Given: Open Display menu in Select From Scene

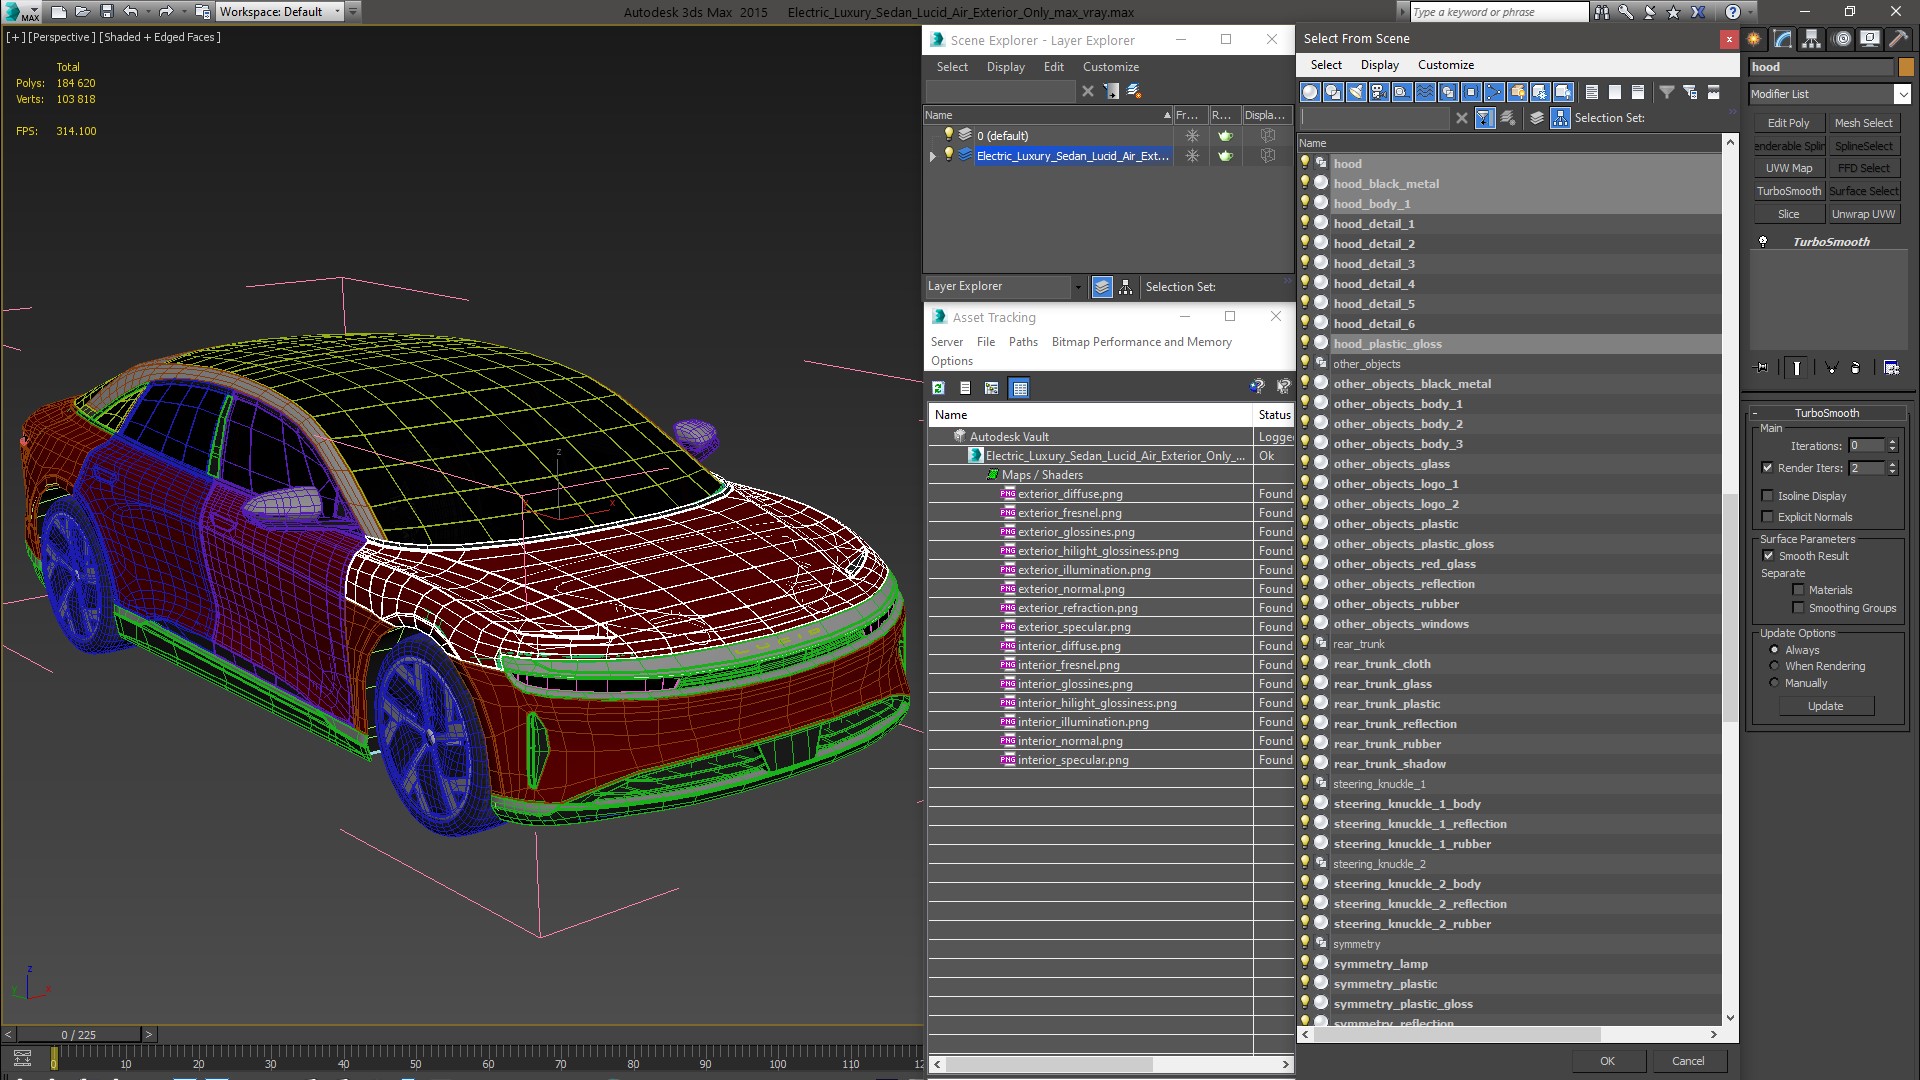Looking at the screenshot, I should pyautogui.click(x=1380, y=65).
